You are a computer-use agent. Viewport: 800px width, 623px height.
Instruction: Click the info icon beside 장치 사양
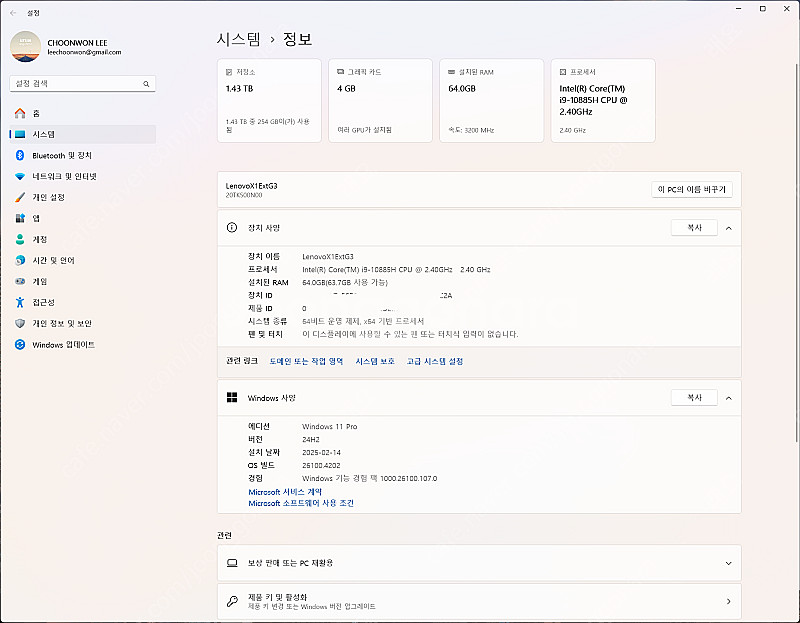pyautogui.click(x=232, y=228)
